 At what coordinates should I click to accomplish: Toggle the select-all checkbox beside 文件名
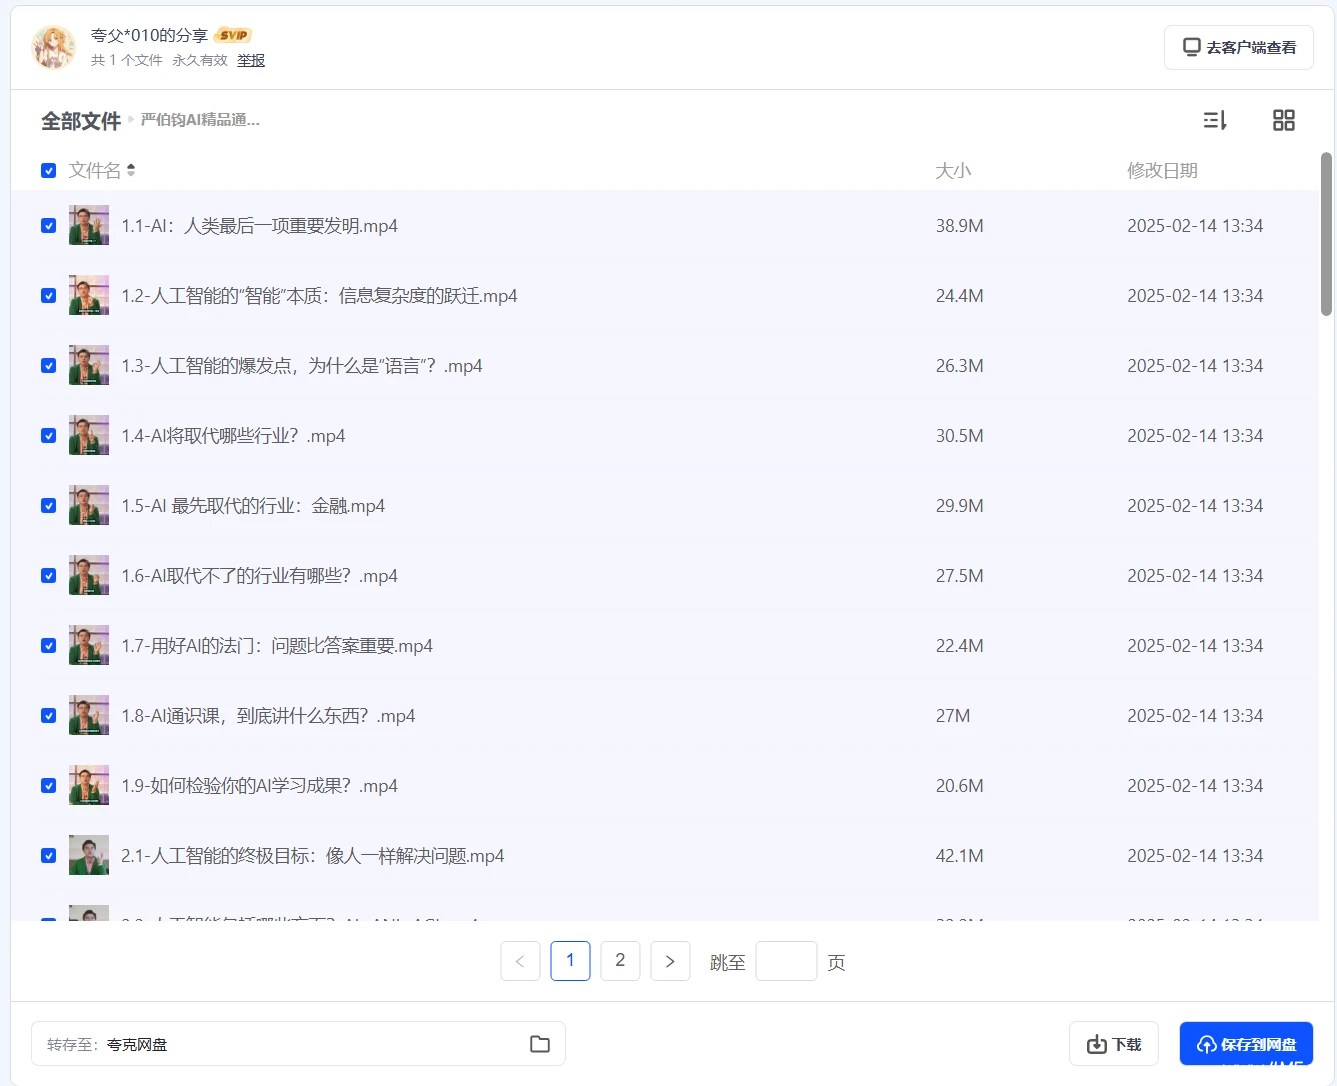click(x=48, y=171)
